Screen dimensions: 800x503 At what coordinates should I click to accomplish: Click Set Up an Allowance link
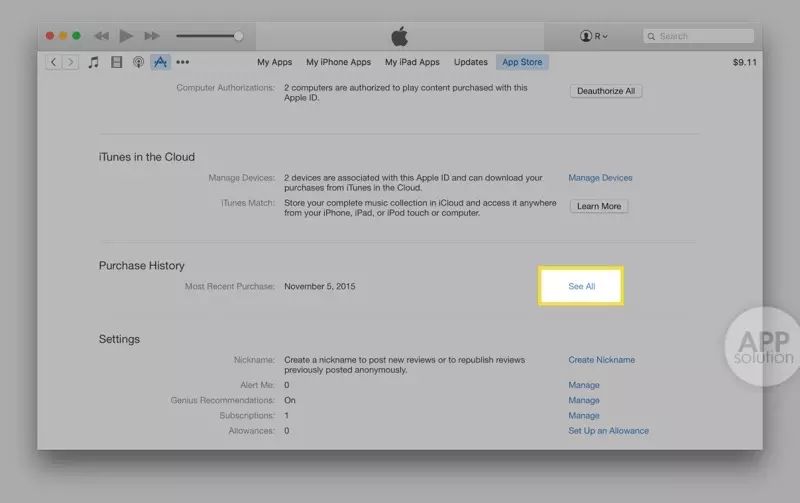[x=608, y=431]
